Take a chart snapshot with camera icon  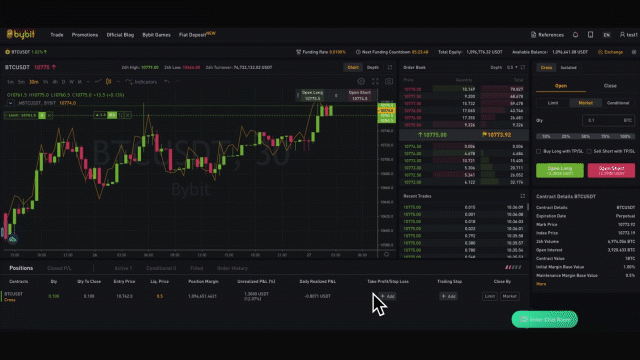389,82
